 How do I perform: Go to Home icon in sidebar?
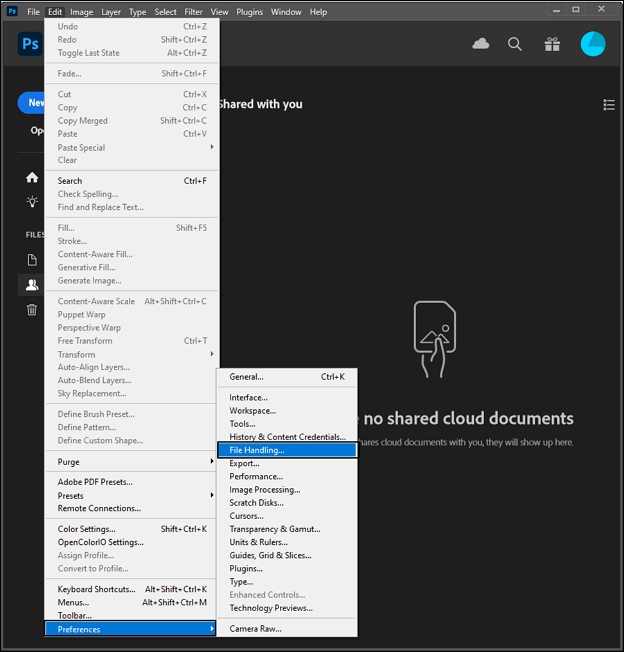[x=32, y=178]
